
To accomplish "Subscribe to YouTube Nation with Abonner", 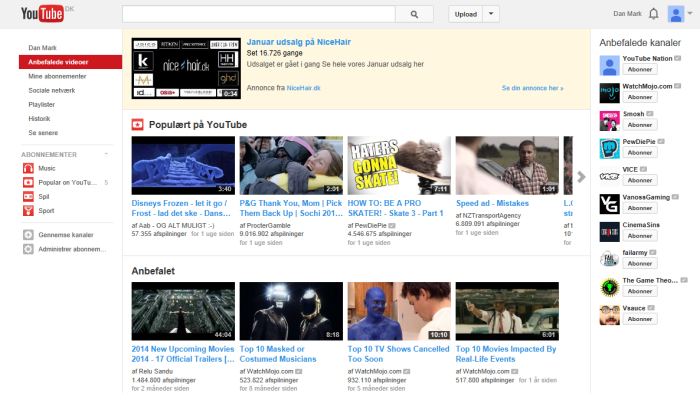I will coord(640,69).
